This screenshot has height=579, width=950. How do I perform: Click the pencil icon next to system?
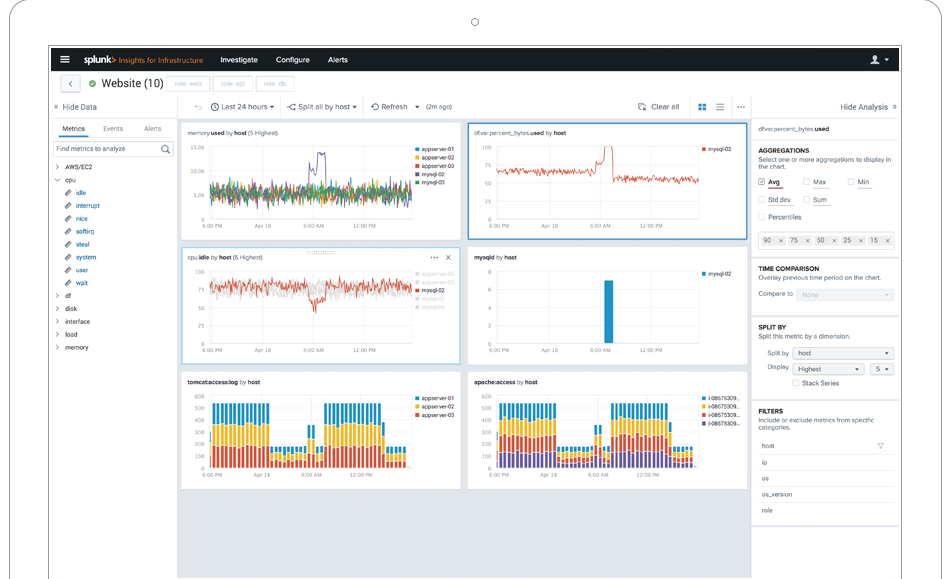(x=68, y=257)
